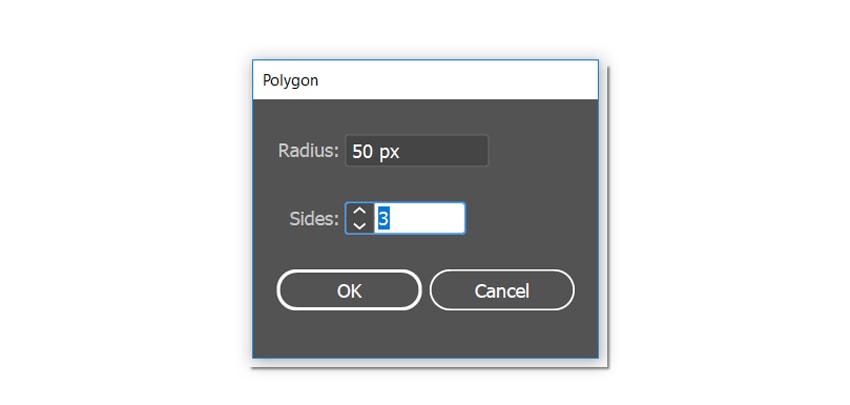Click the upward chevron beside Sides
This screenshot has width=850, height=405.
(360, 211)
